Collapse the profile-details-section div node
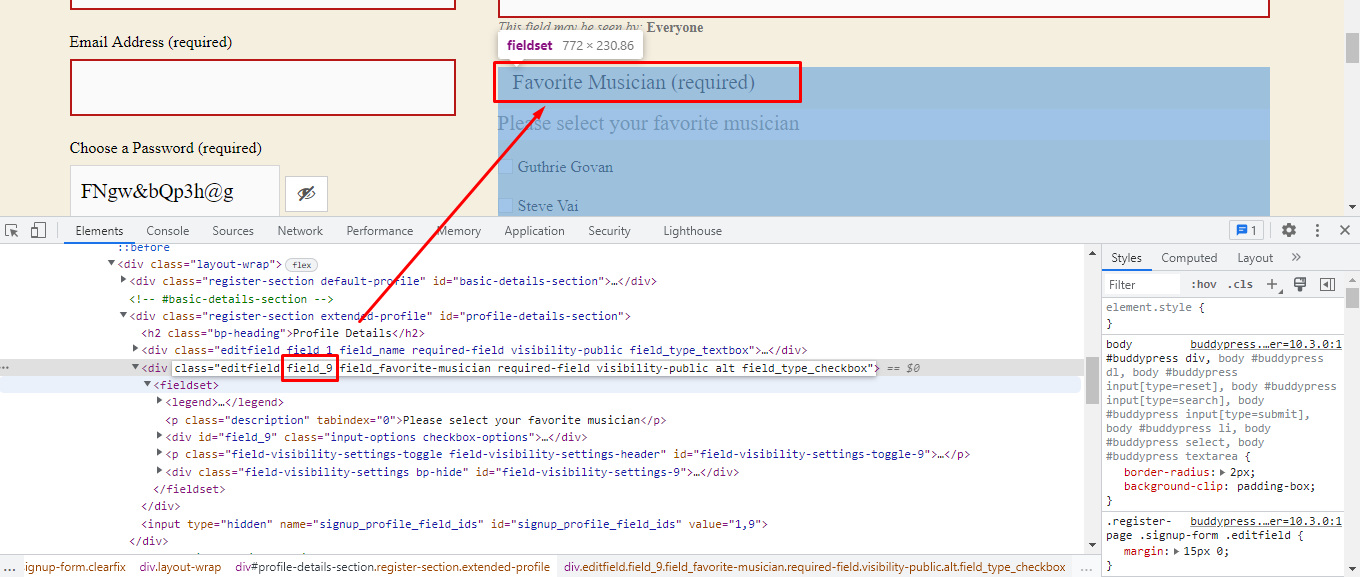The image size is (1360, 577). 124,316
